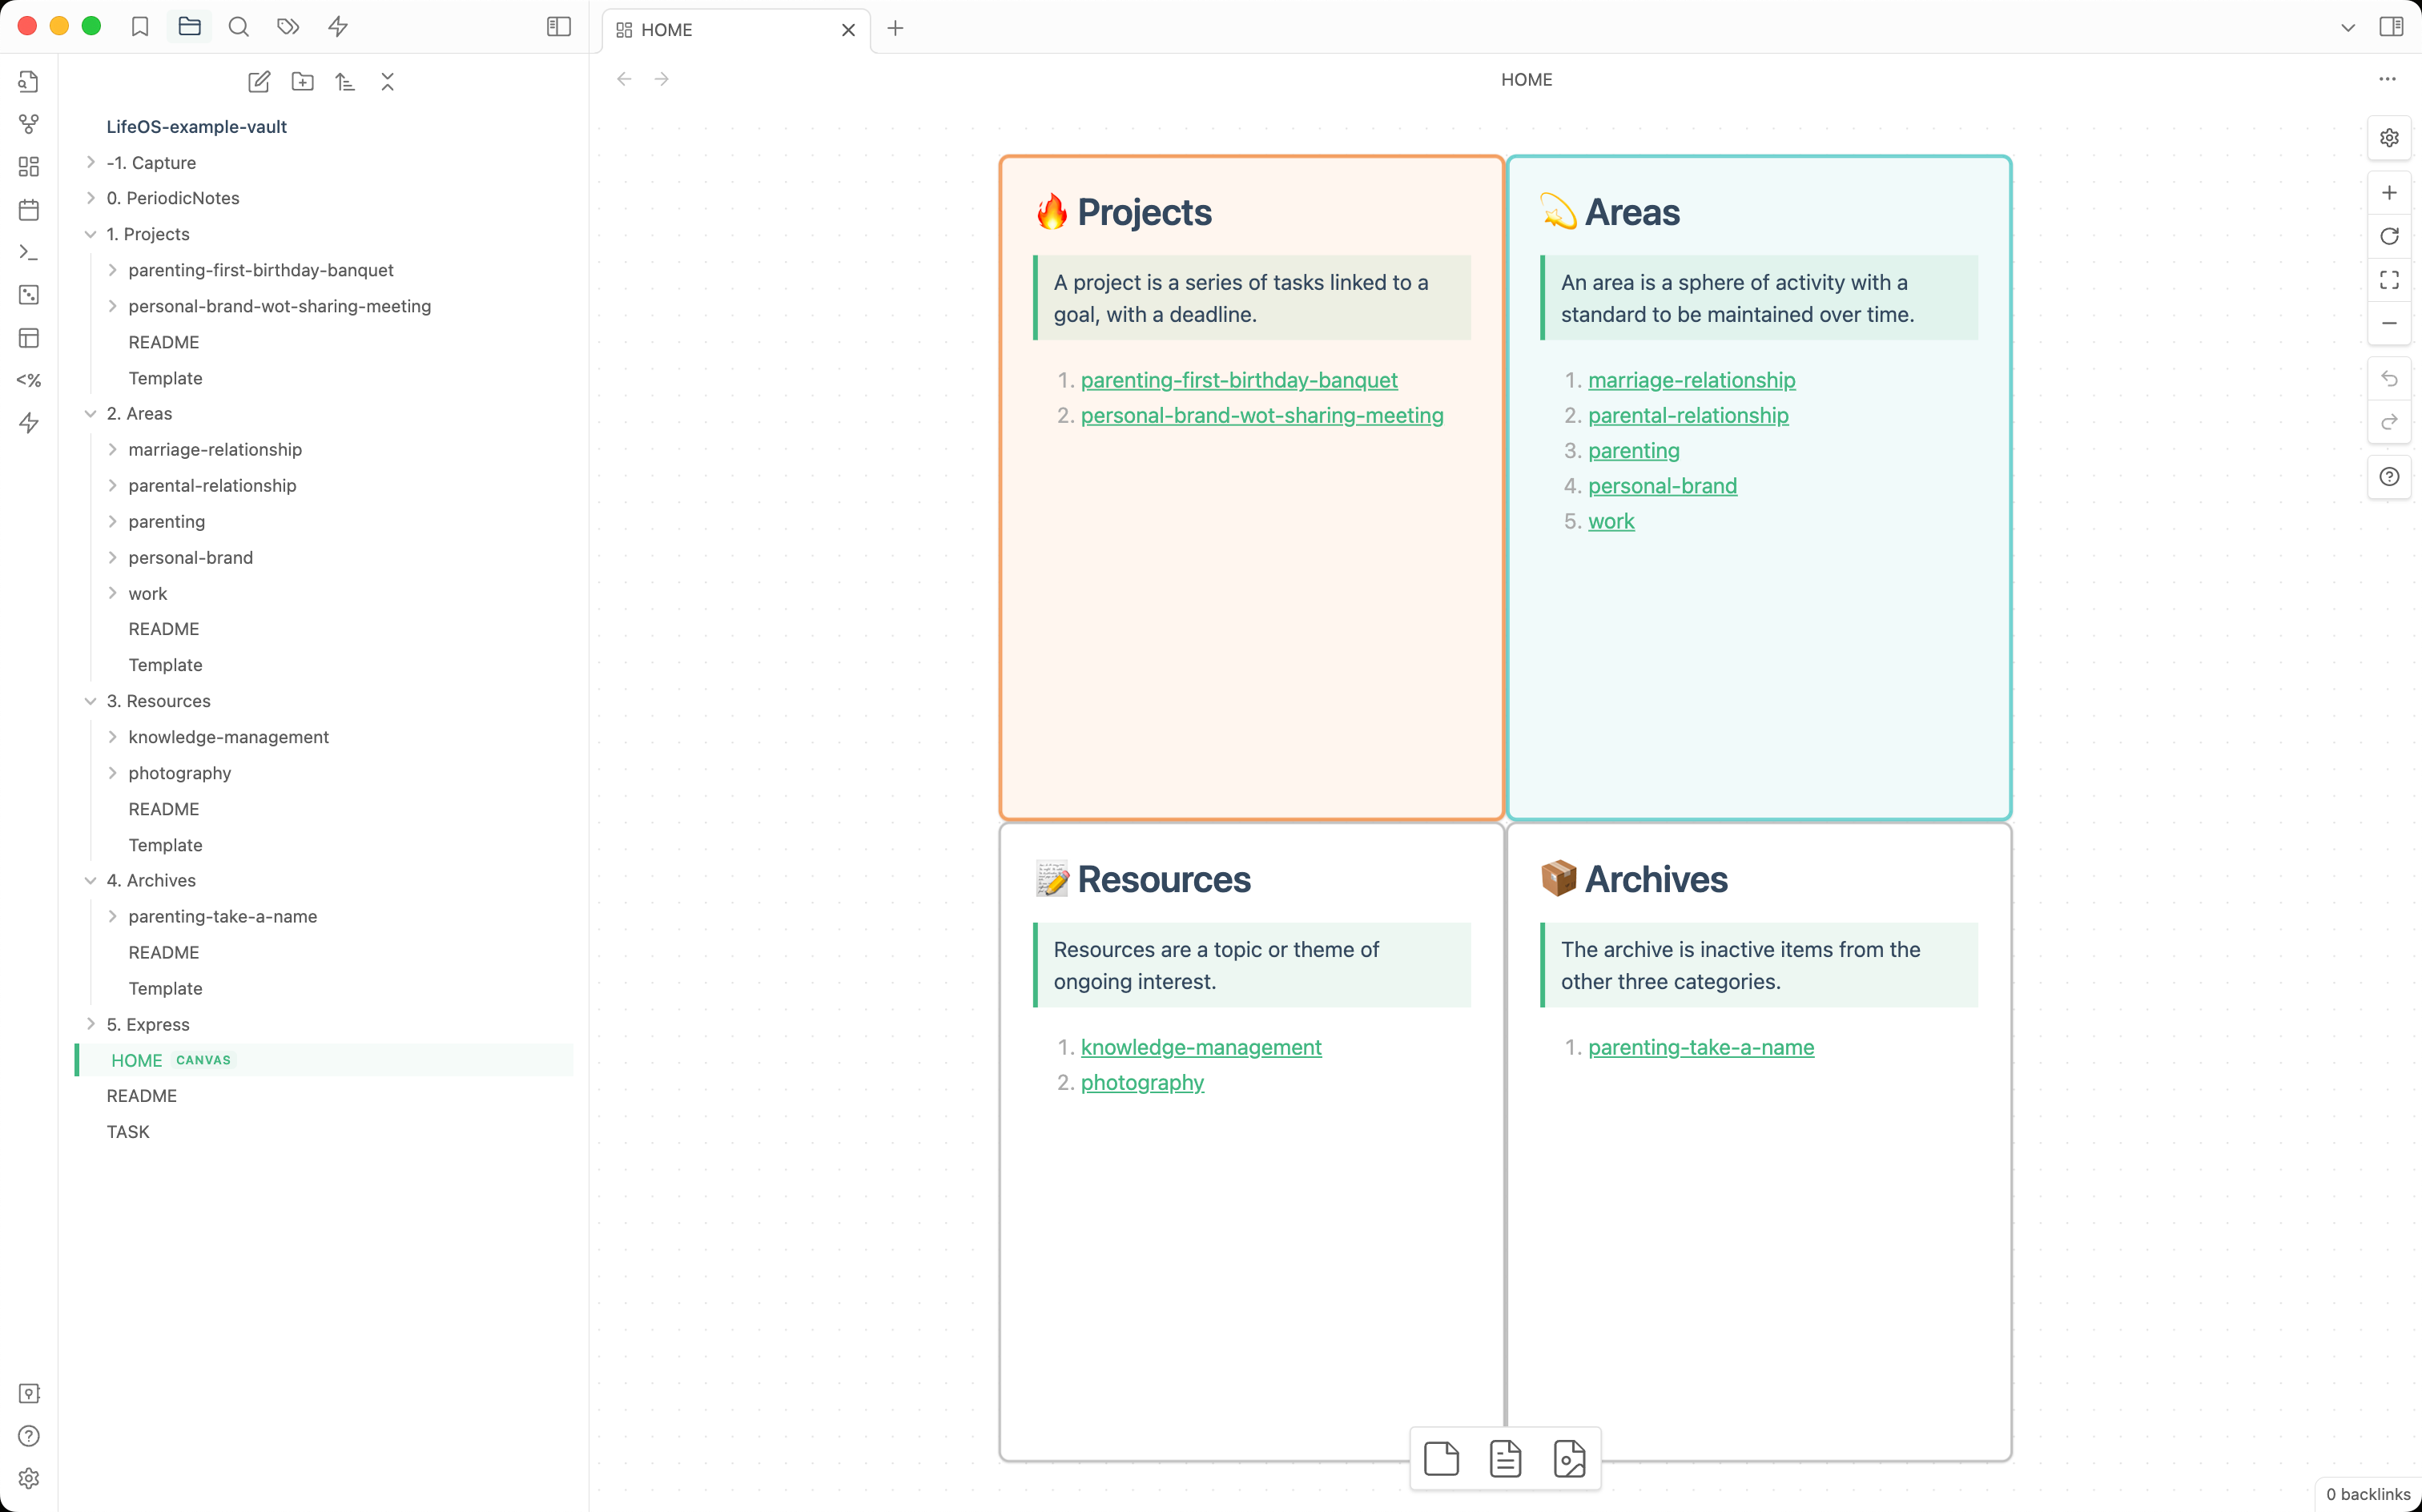Follow the marriage-relationship link in Areas
Viewport: 2422px width, 1512px height.
coord(1691,380)
